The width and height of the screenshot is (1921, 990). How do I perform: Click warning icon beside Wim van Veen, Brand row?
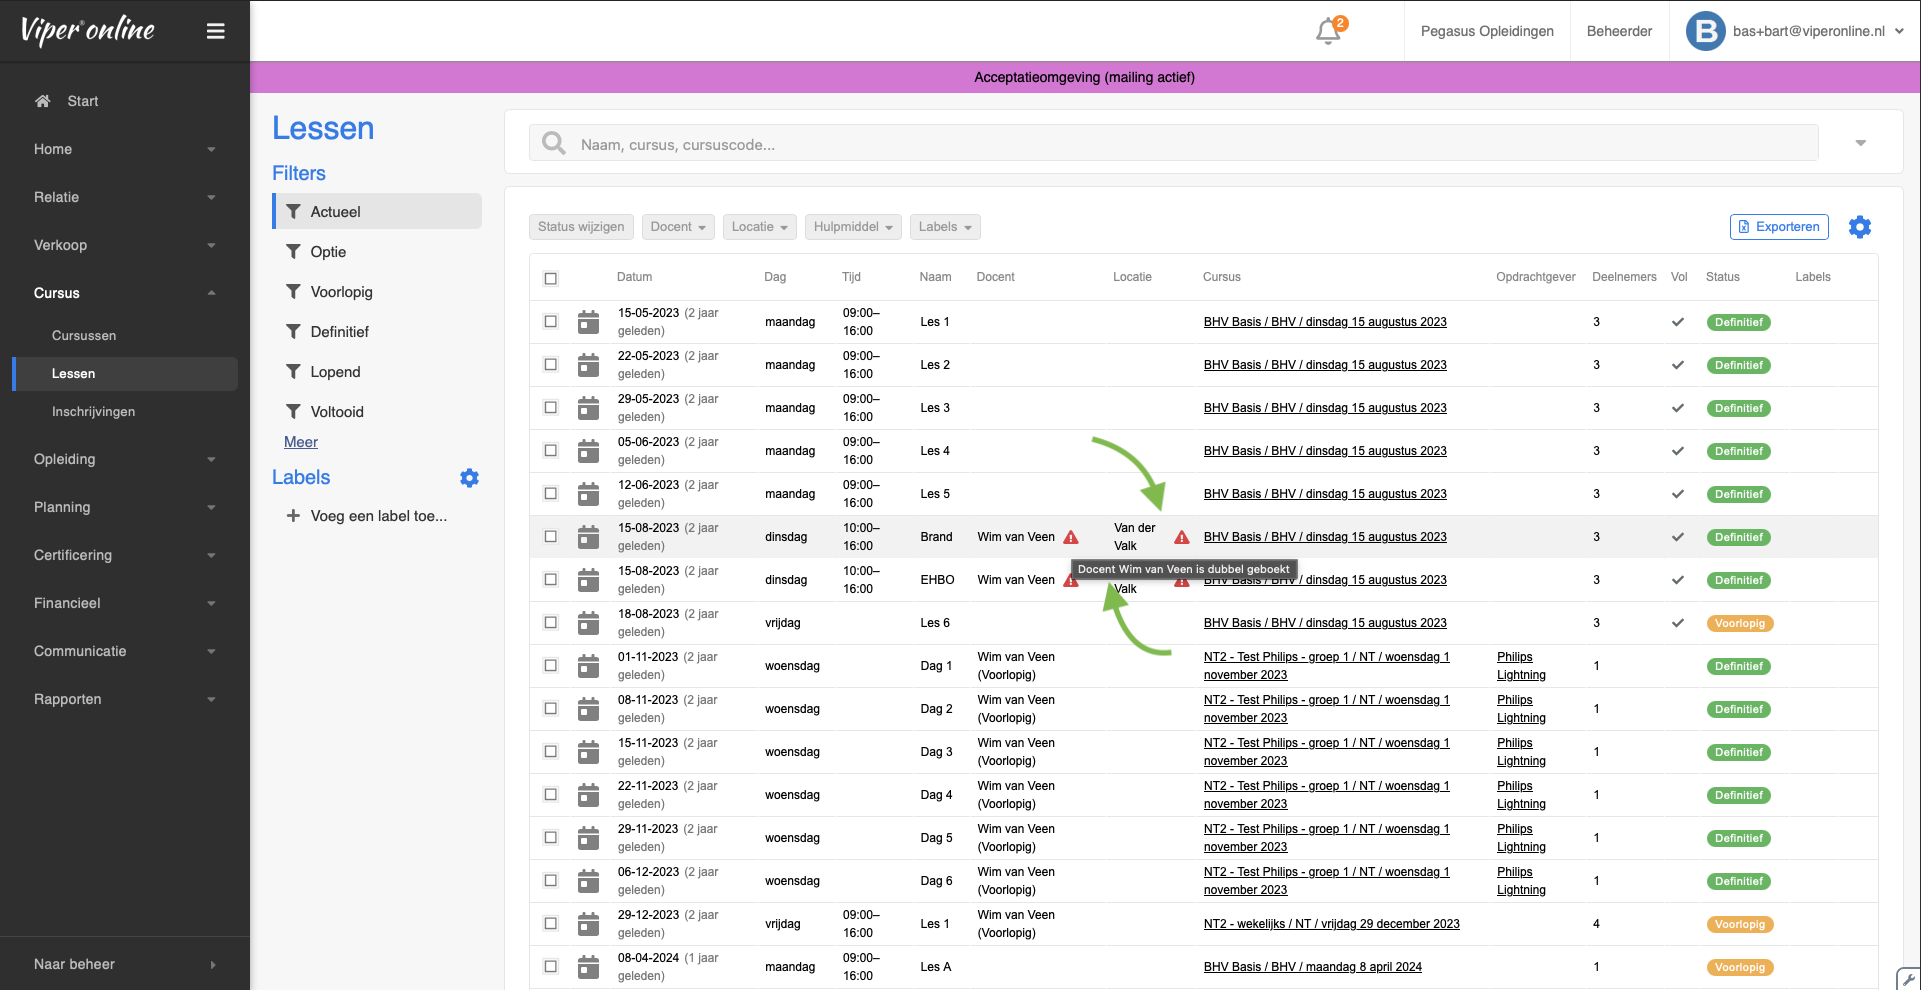tap(1071, 537)
